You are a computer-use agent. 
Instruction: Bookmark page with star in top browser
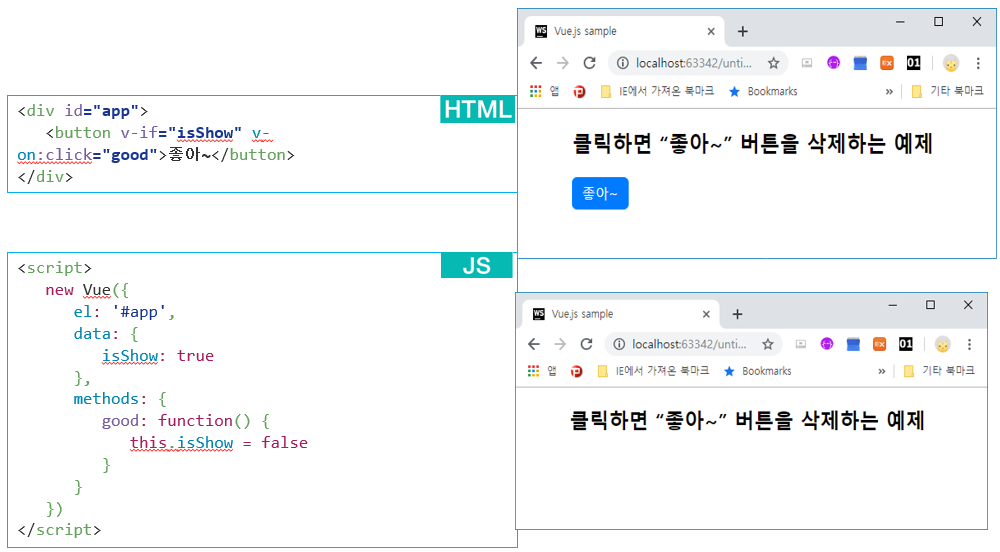(774, 63)
